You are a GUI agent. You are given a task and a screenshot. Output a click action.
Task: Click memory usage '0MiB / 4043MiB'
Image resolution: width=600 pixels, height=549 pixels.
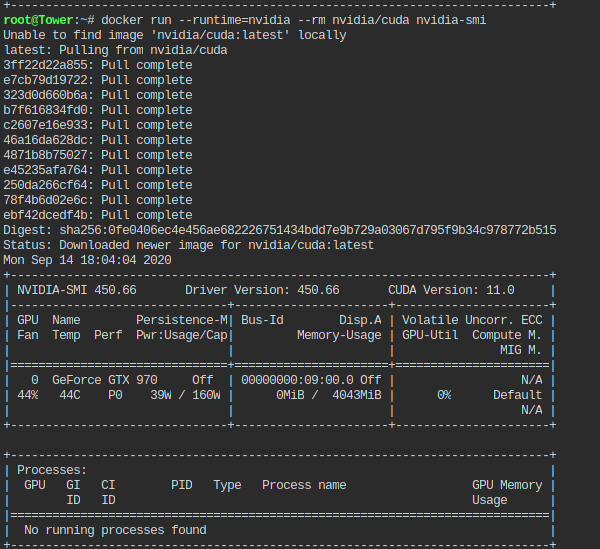click(x=329, y=395)
